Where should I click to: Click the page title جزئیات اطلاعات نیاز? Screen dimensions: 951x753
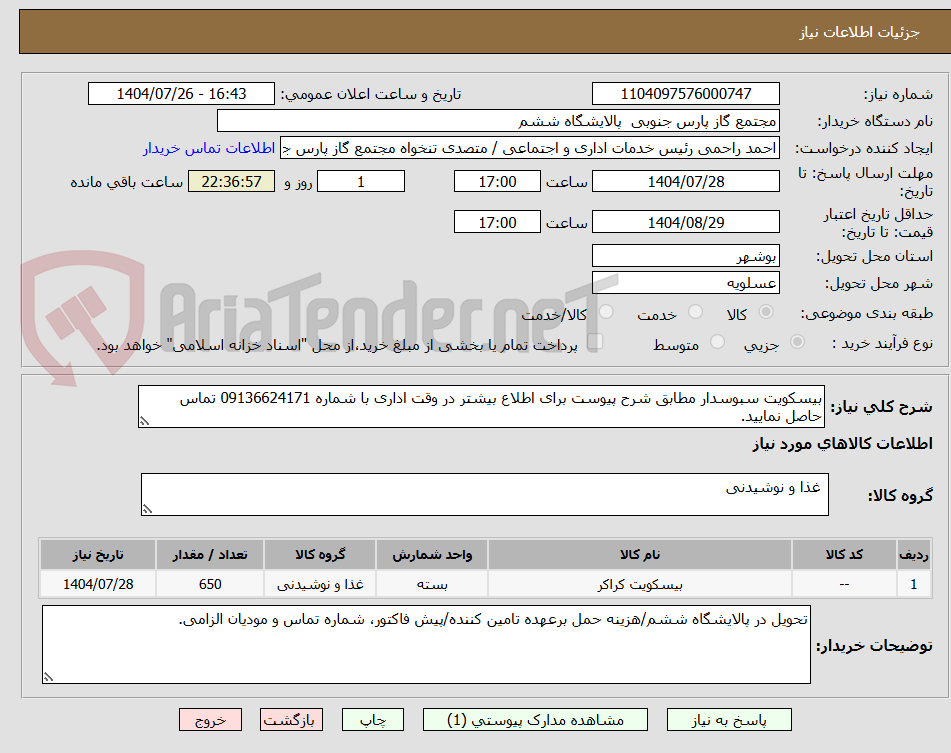tap(859, 32)
